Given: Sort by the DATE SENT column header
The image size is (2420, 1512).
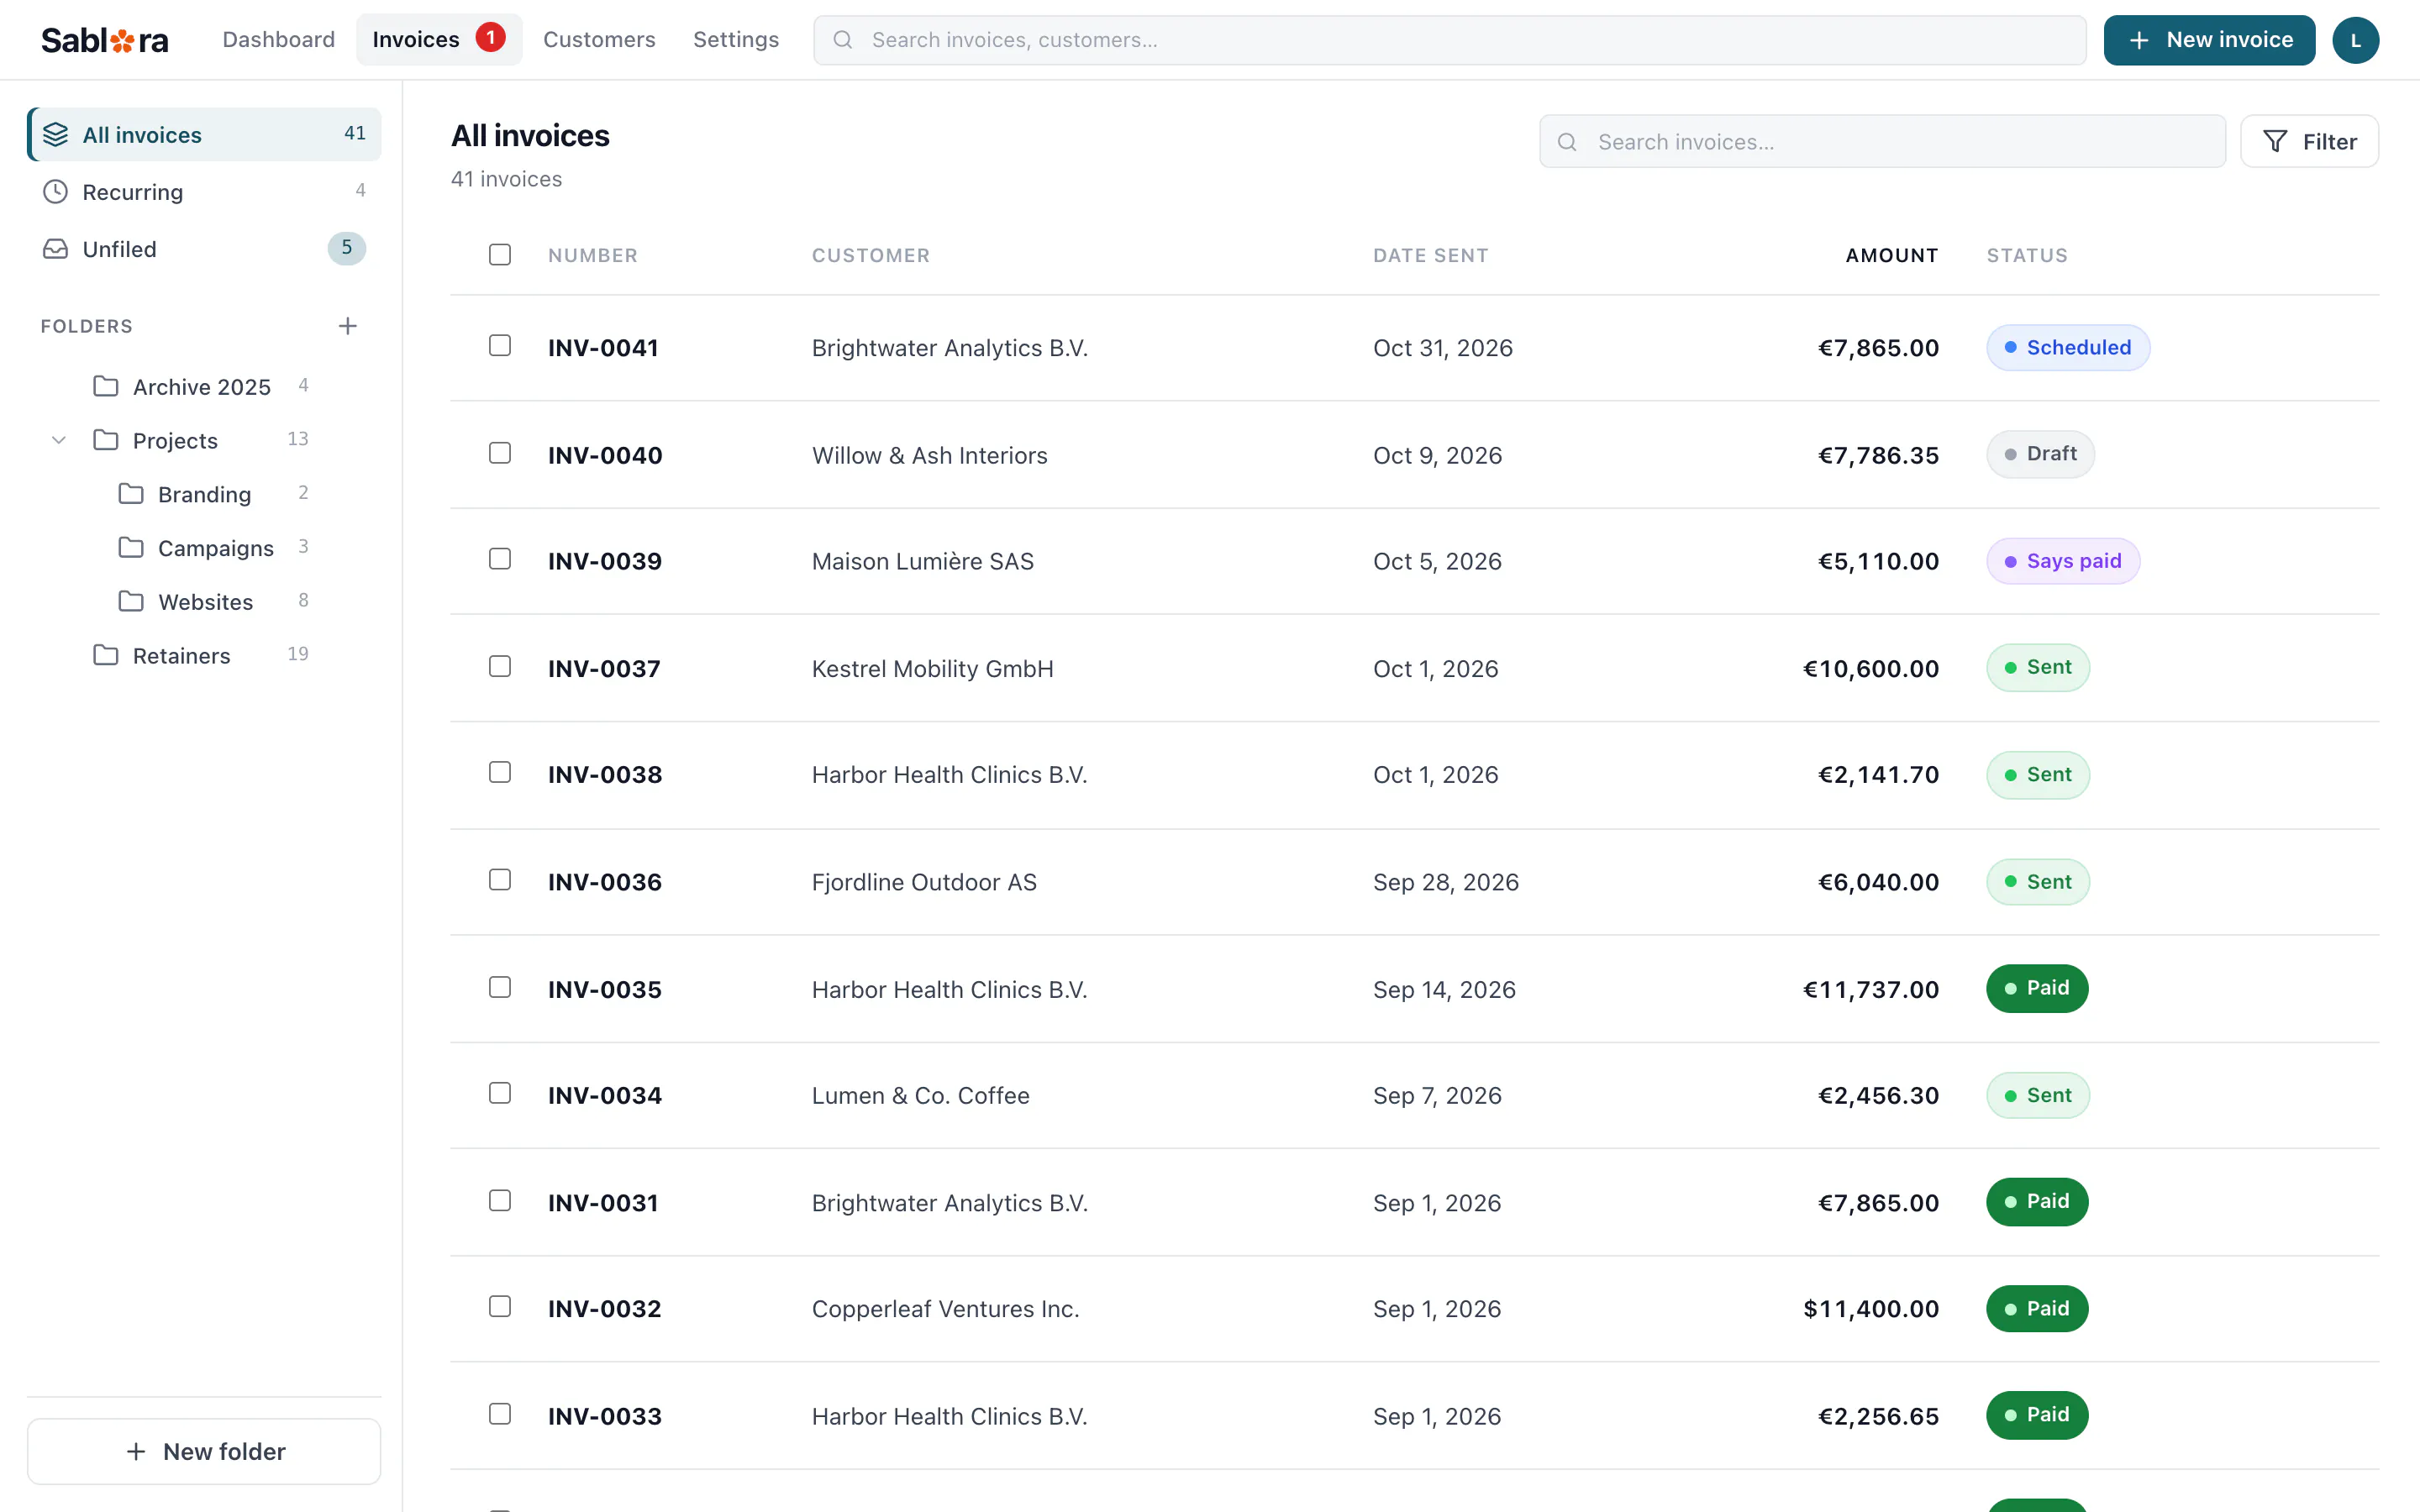Looking at the screenshot, I should 1430,255.
